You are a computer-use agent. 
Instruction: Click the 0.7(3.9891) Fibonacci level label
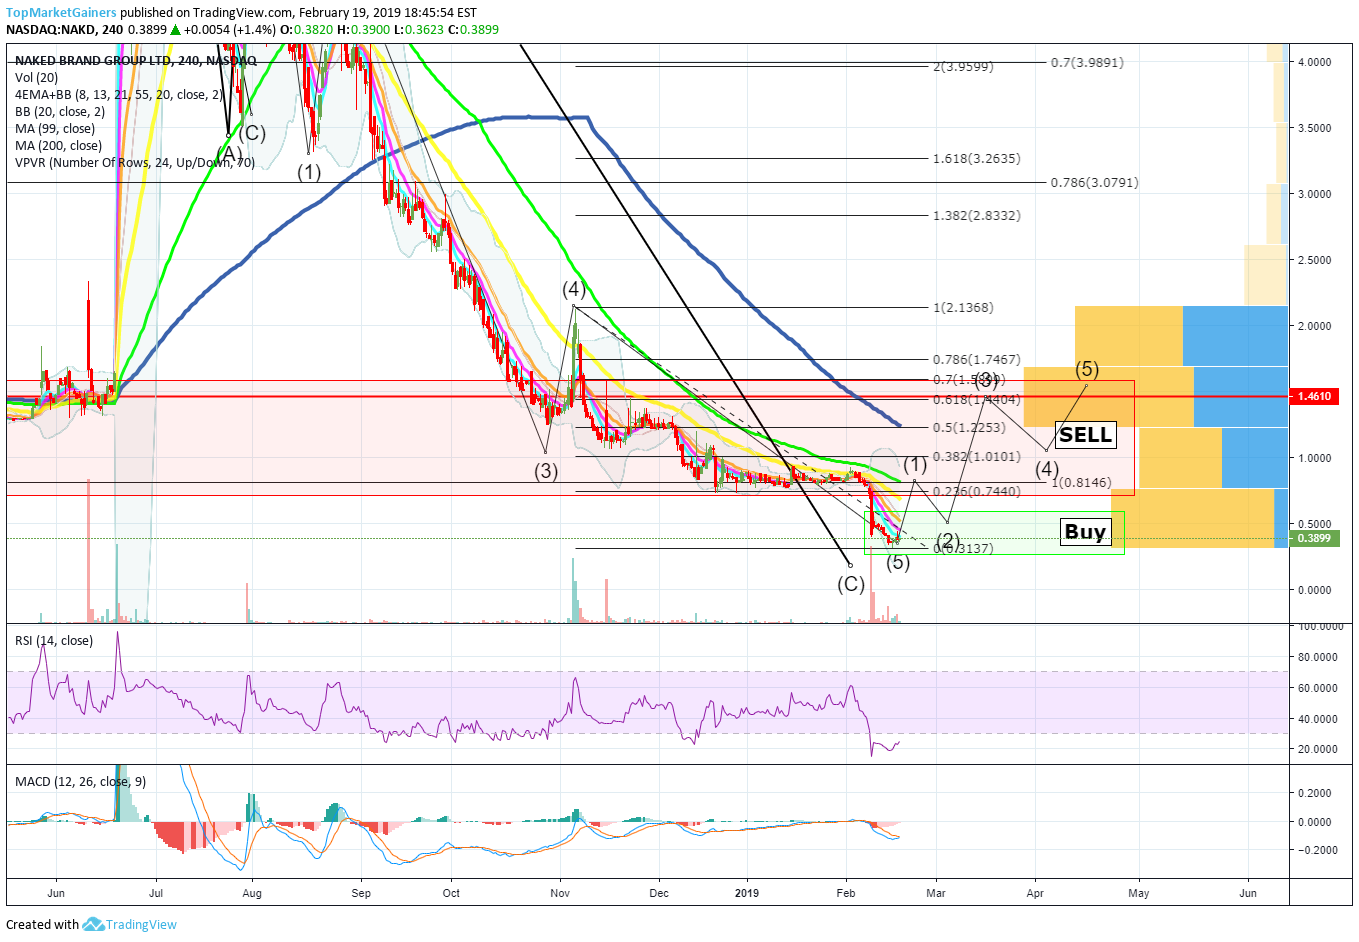pyautogui.click(x=1087, y=62)
